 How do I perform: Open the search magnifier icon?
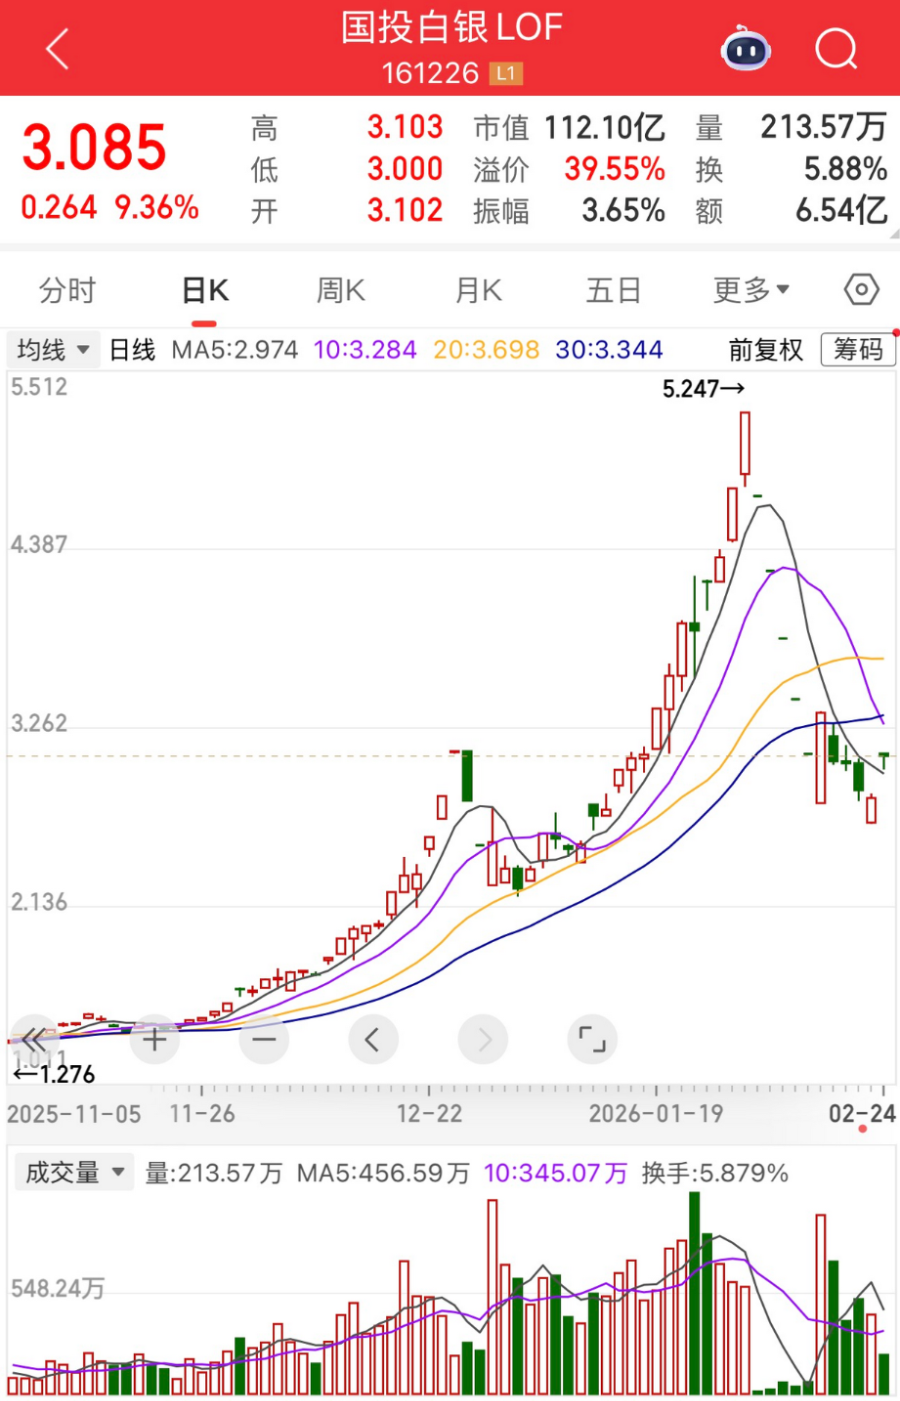point(836,48)
